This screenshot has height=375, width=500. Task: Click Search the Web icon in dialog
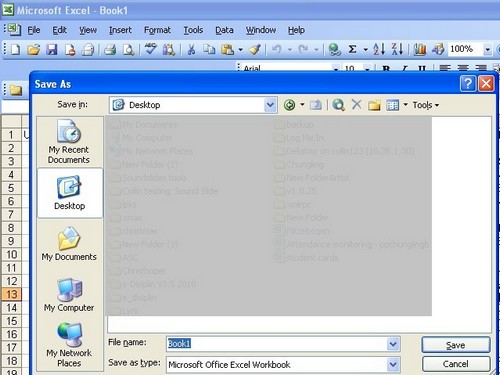coord(338,105)
